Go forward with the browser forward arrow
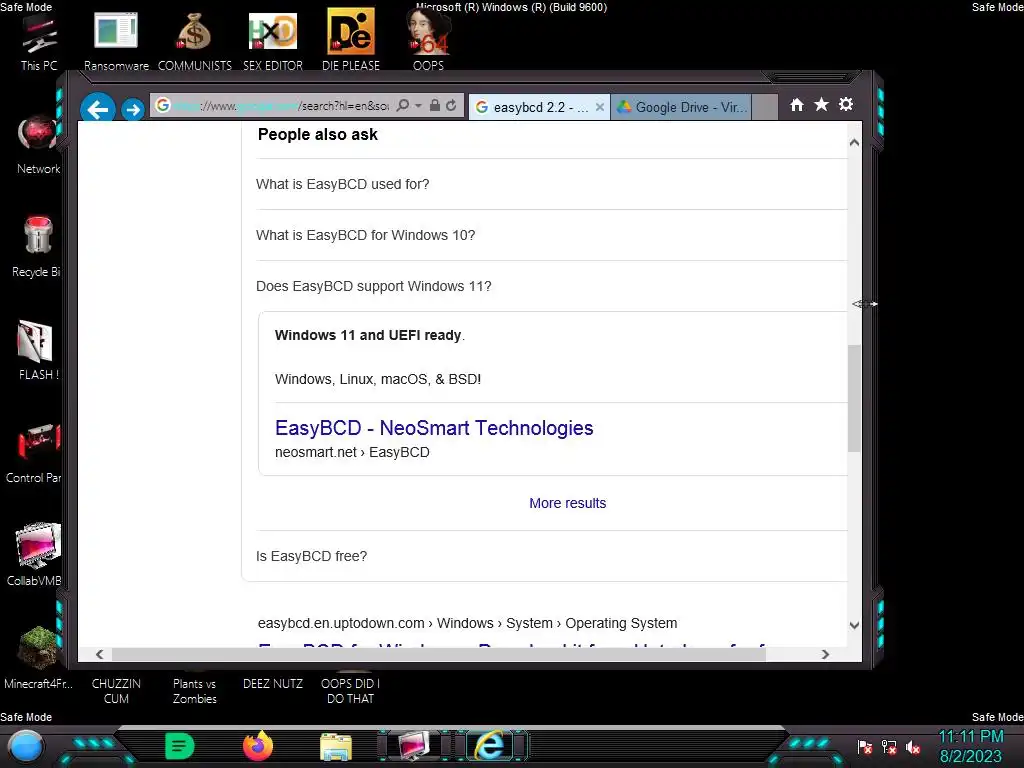1024x768 pixels. click(x=133, y=109)
